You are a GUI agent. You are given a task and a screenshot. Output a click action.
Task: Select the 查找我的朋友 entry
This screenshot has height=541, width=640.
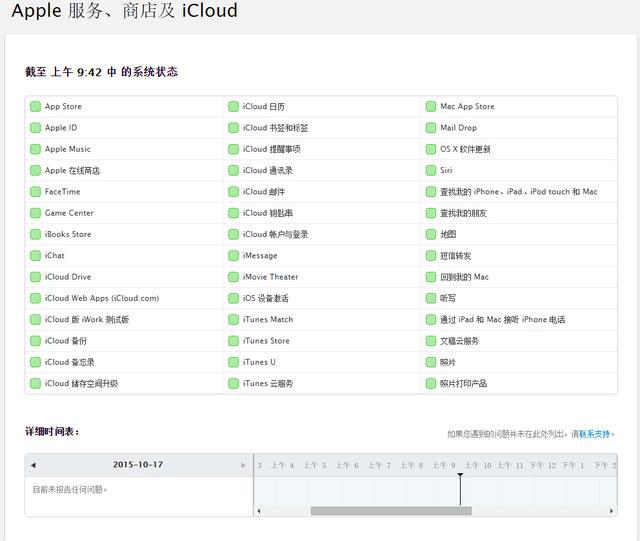tap(463, 213)
